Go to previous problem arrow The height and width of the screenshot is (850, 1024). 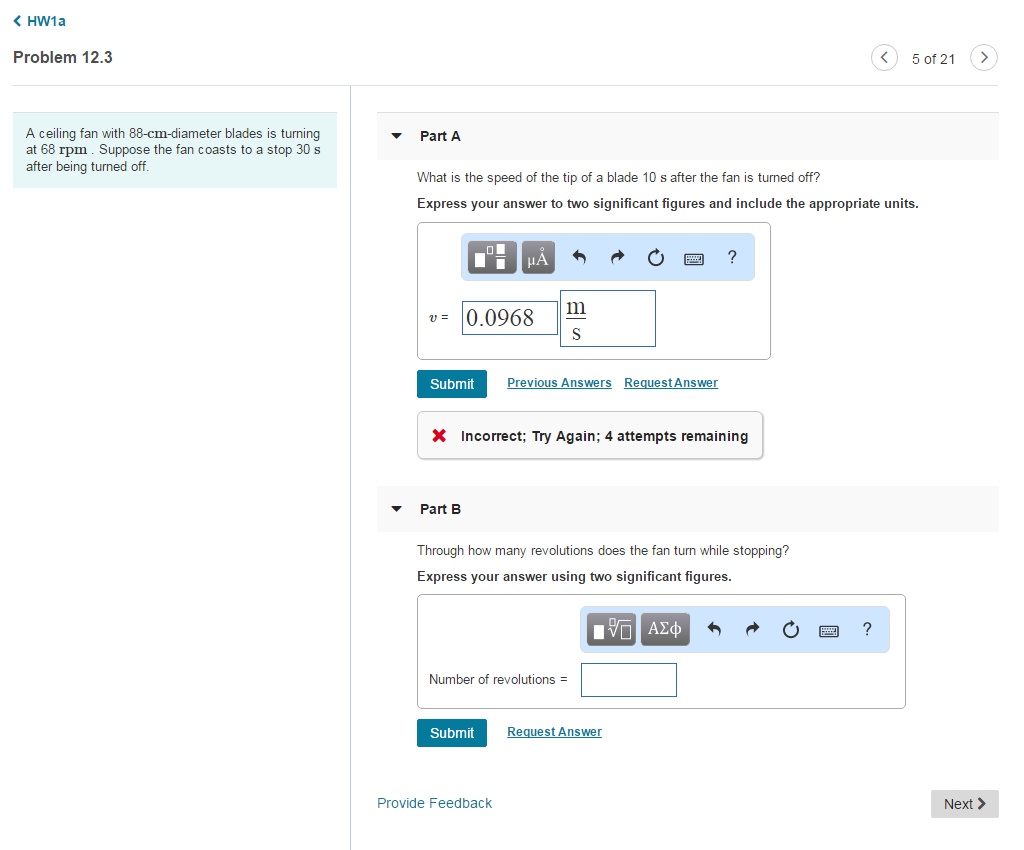(x=884, y=57)
